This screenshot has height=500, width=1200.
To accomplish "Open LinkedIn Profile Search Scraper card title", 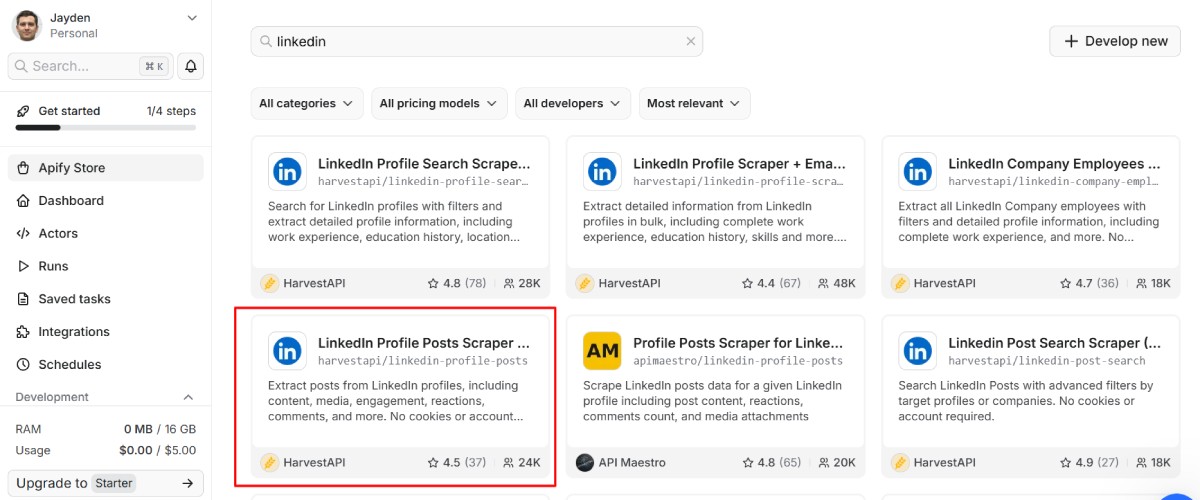I will coord(424,163).
